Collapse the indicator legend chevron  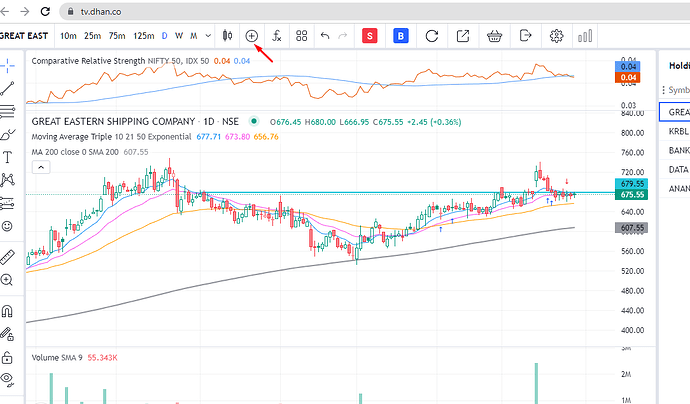point(41,167)
